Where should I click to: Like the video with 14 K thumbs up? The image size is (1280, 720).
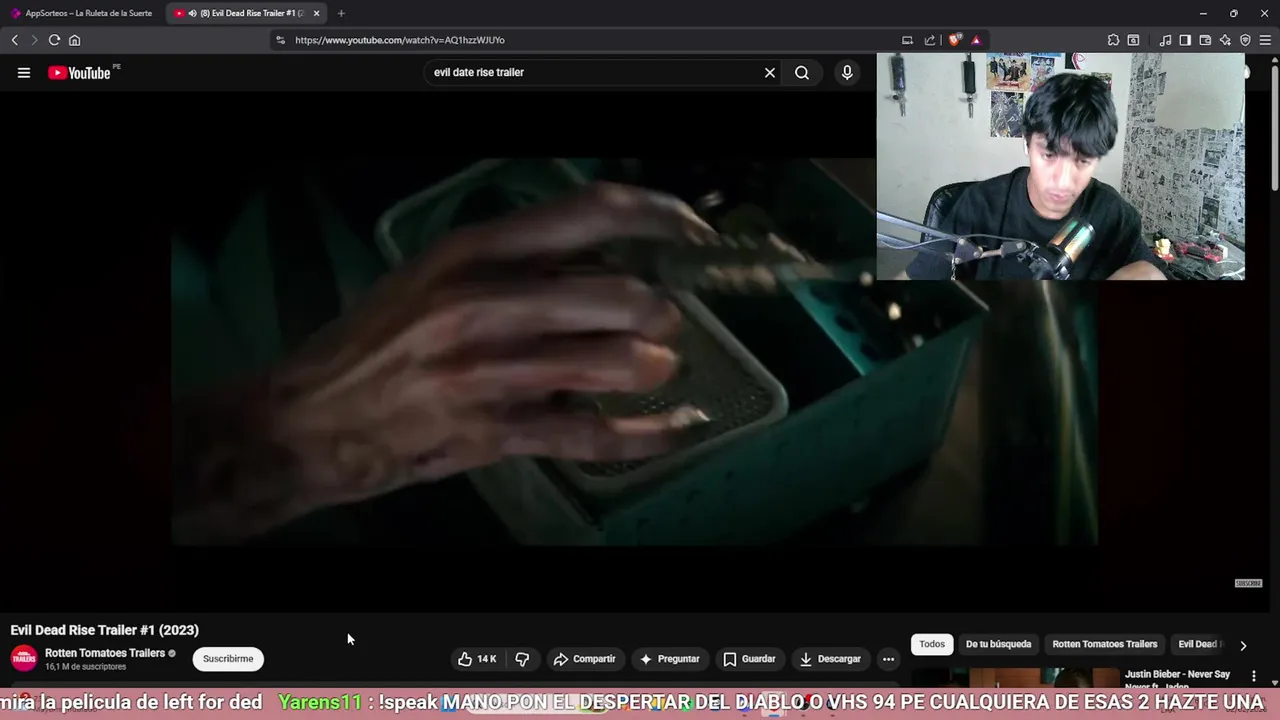click(478, 659)
